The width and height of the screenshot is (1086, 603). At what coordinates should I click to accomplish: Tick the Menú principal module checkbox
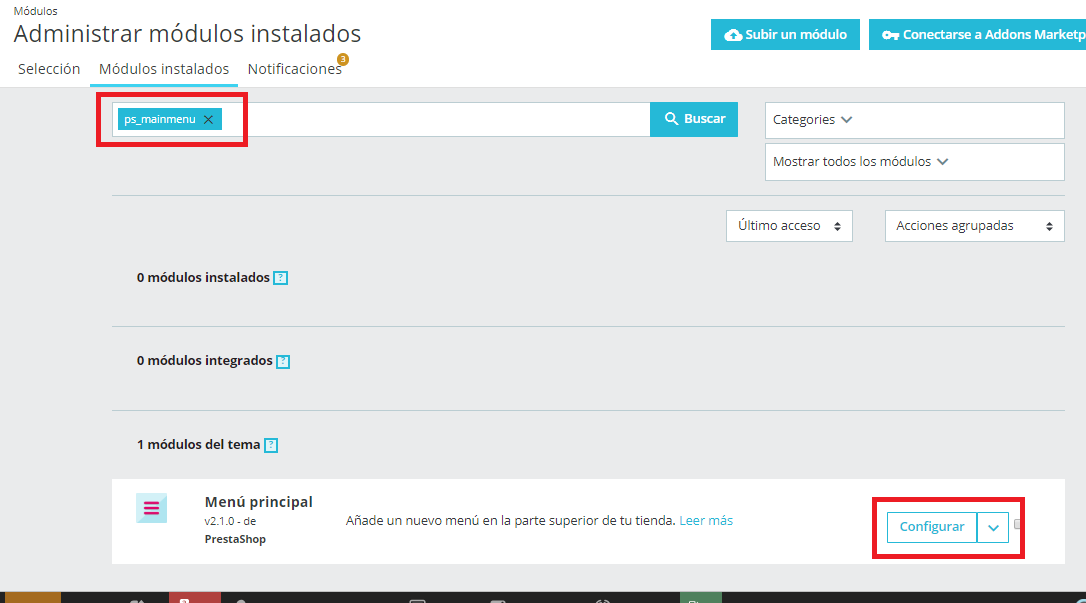coord(1017,524)
